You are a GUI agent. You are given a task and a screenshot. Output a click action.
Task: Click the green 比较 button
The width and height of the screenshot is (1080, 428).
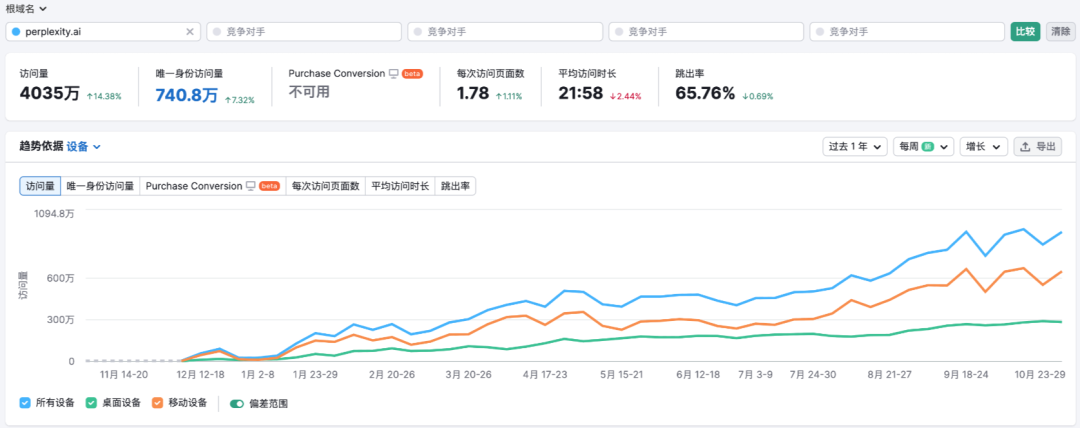pyautogui.click(x=1025, y=32)
